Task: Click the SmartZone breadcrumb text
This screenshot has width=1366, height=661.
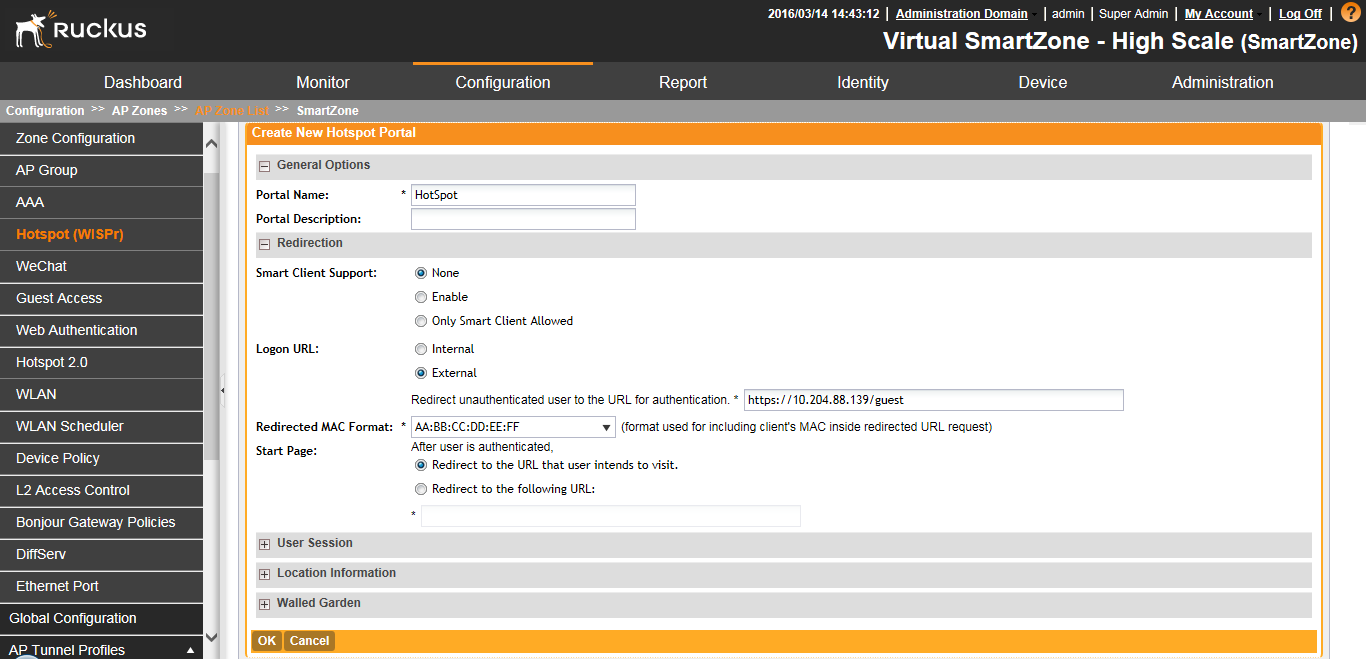Action: [x=327, y=111]
